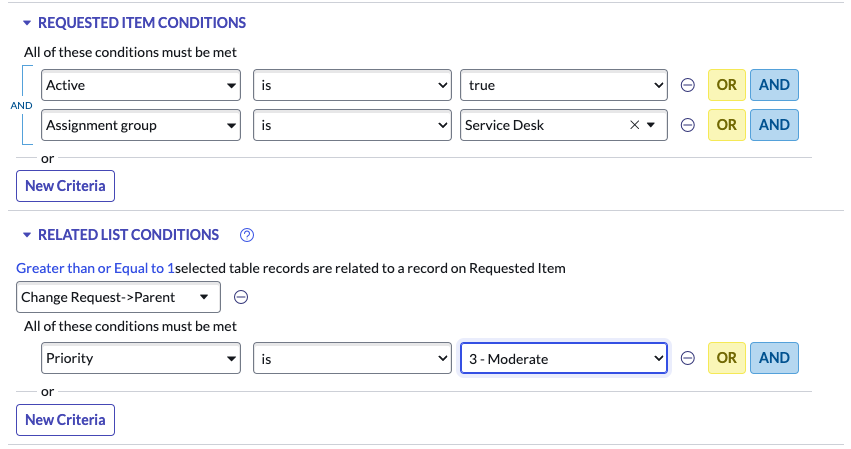Screen dimensions: 851x449
Task: Delete the Priority condition row
Action: 688,358
